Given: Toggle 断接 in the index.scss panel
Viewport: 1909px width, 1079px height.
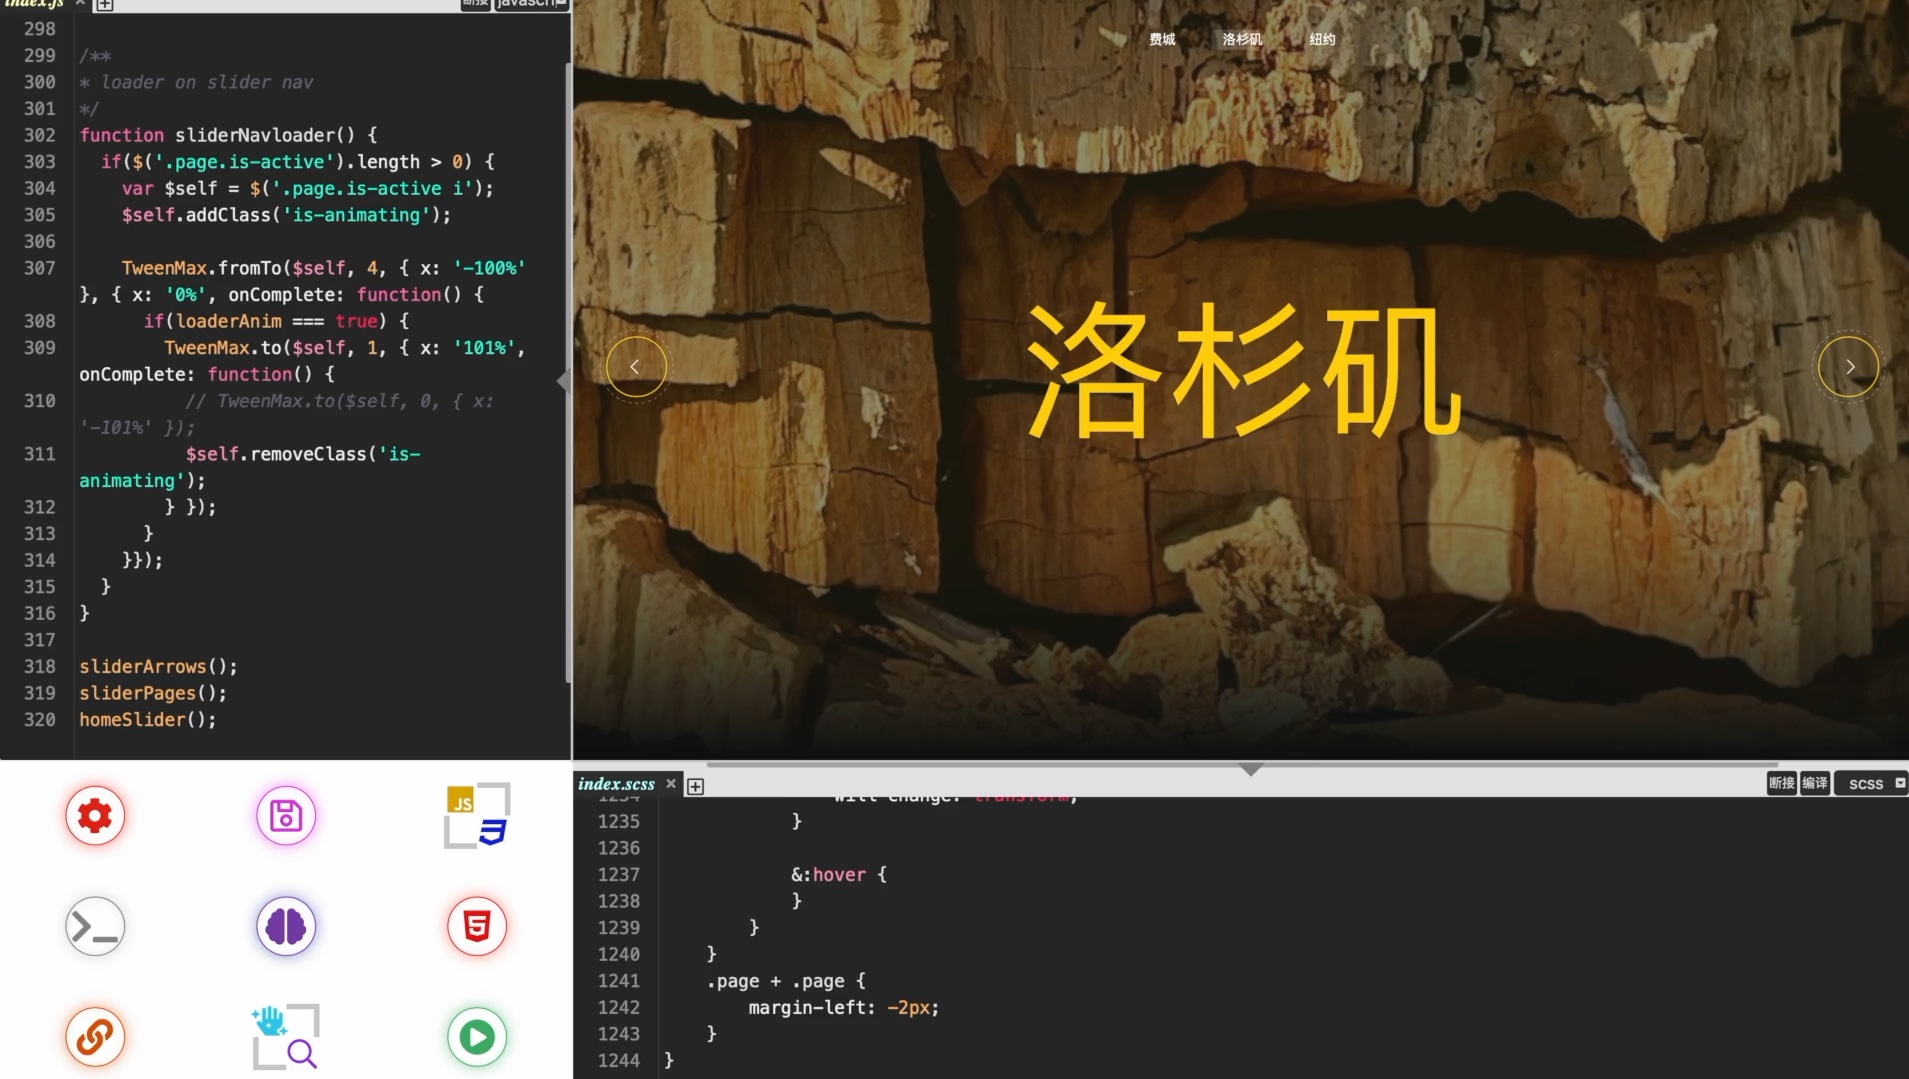Looking at the screenshot, I should coord(1781,783).
